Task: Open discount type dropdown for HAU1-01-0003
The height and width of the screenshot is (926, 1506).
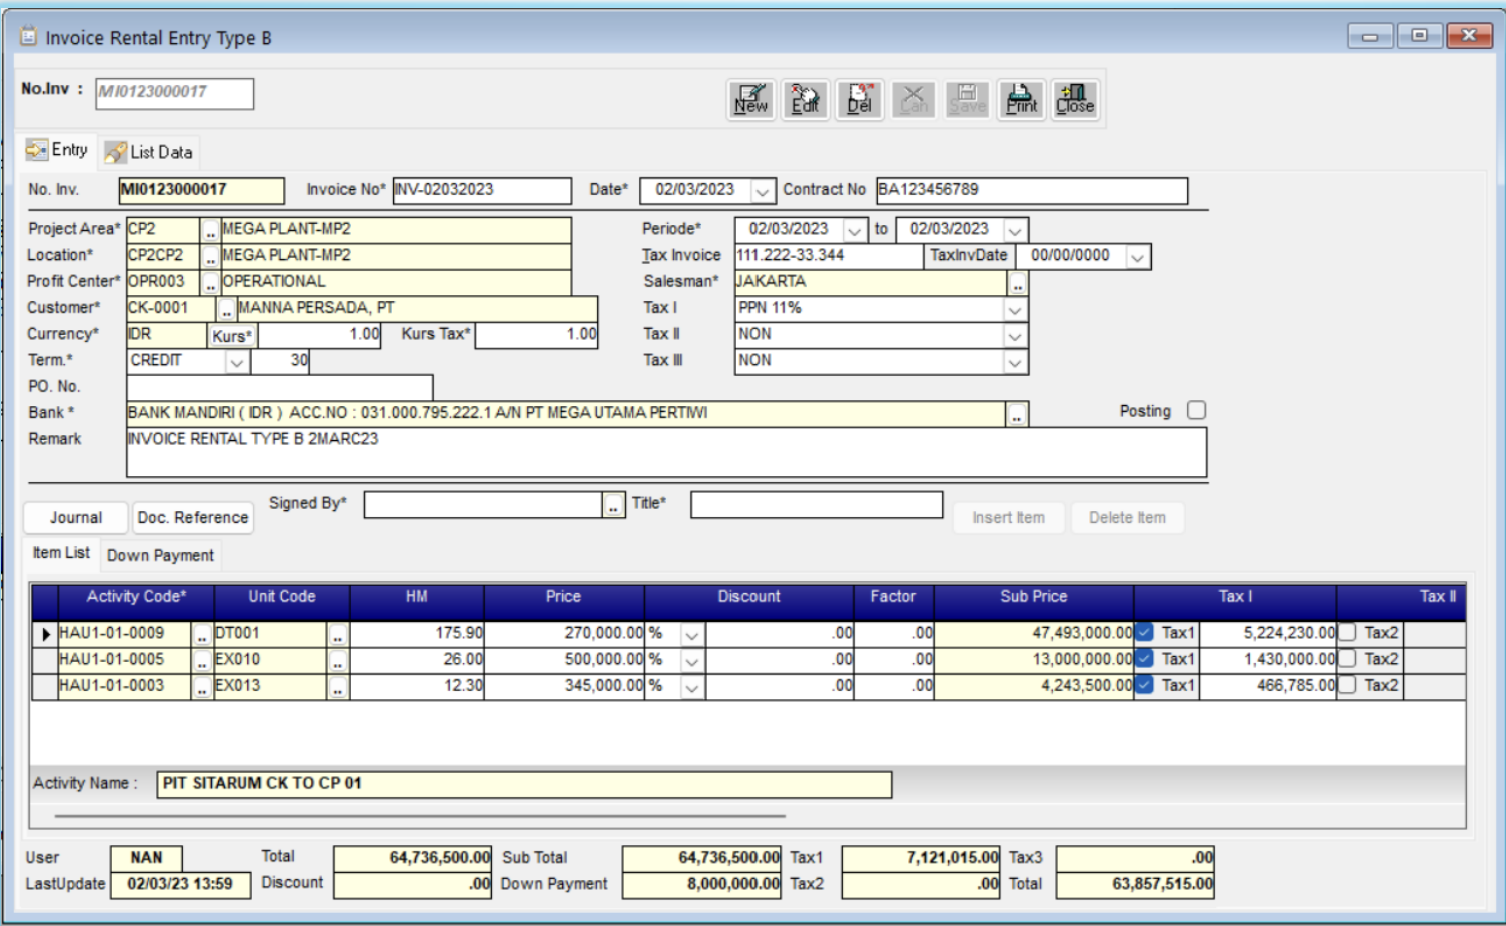Action: 692,687
